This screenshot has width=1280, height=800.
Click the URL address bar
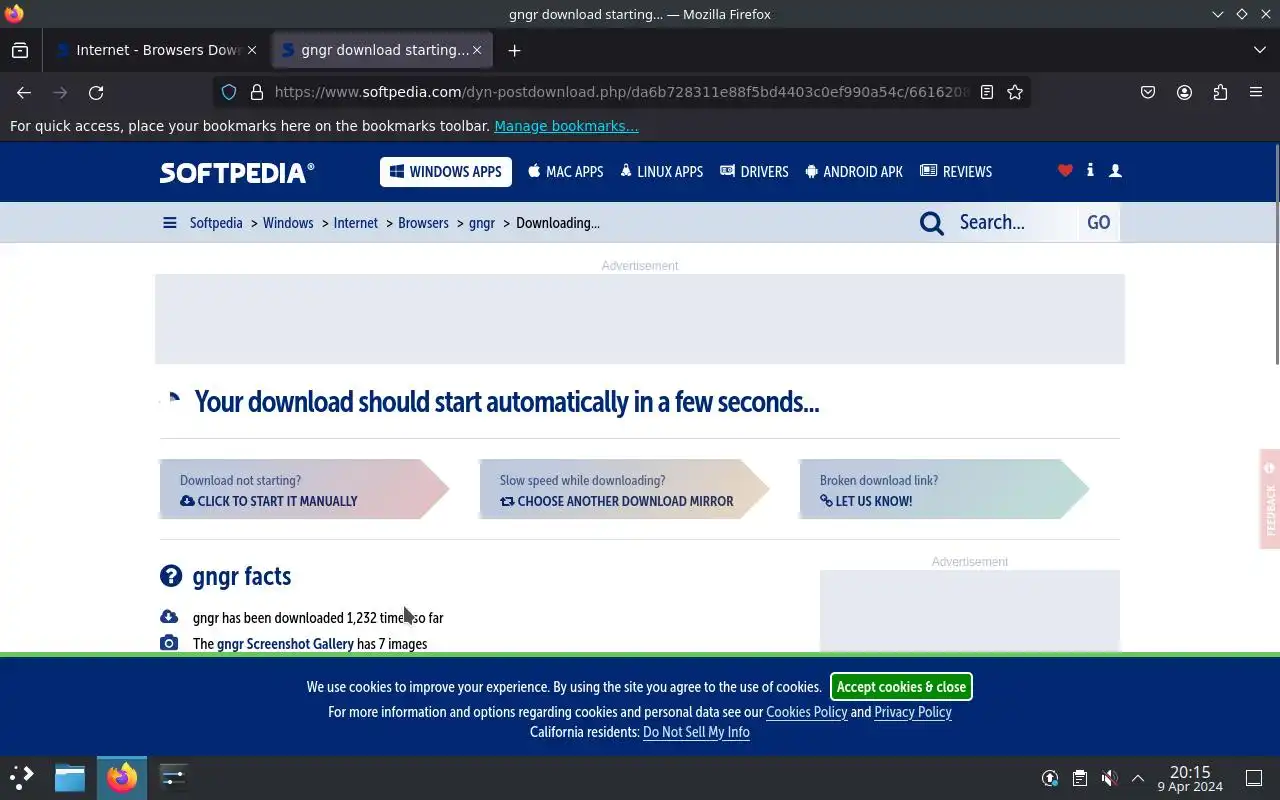[x=620, y=92]
